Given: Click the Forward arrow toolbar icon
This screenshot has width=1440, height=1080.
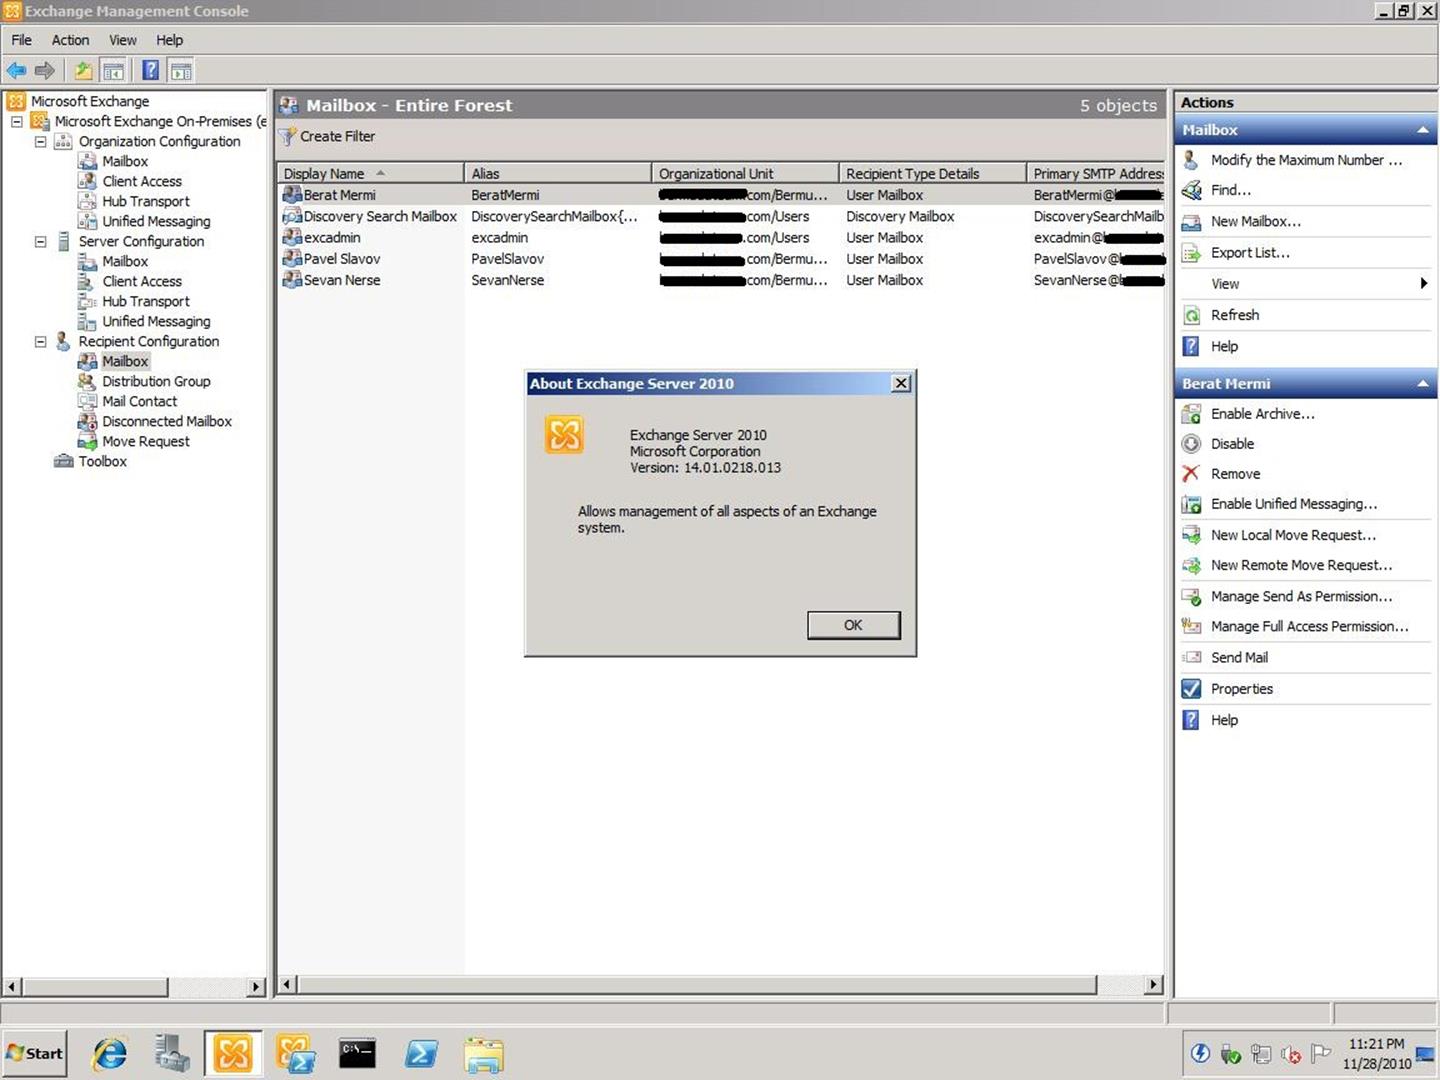Looking at the screenshot, I should (x=45, y=70).
